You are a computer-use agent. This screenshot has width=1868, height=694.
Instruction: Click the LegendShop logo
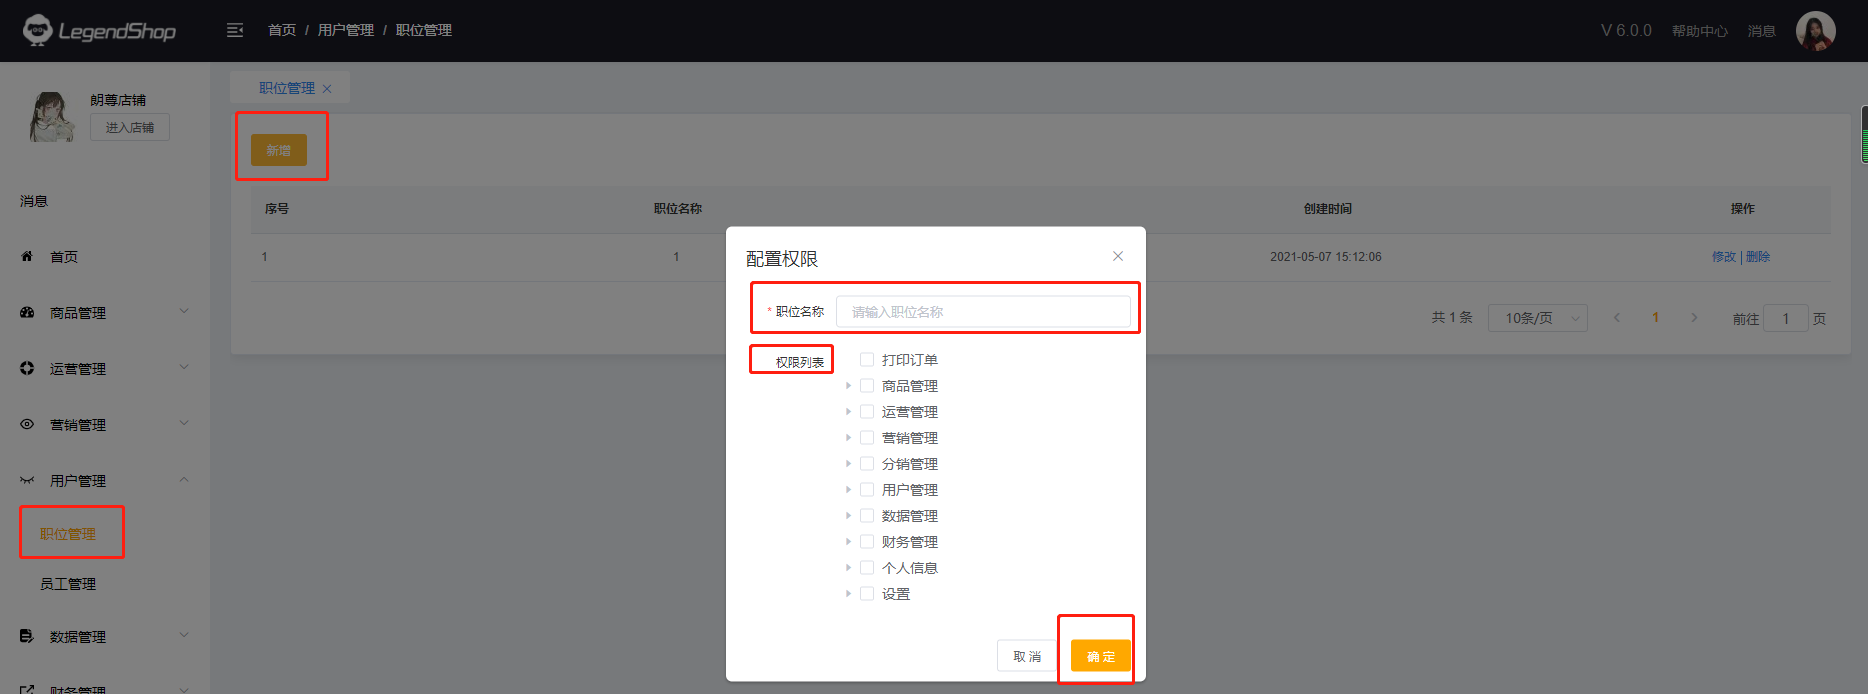(x=99, y=31)
